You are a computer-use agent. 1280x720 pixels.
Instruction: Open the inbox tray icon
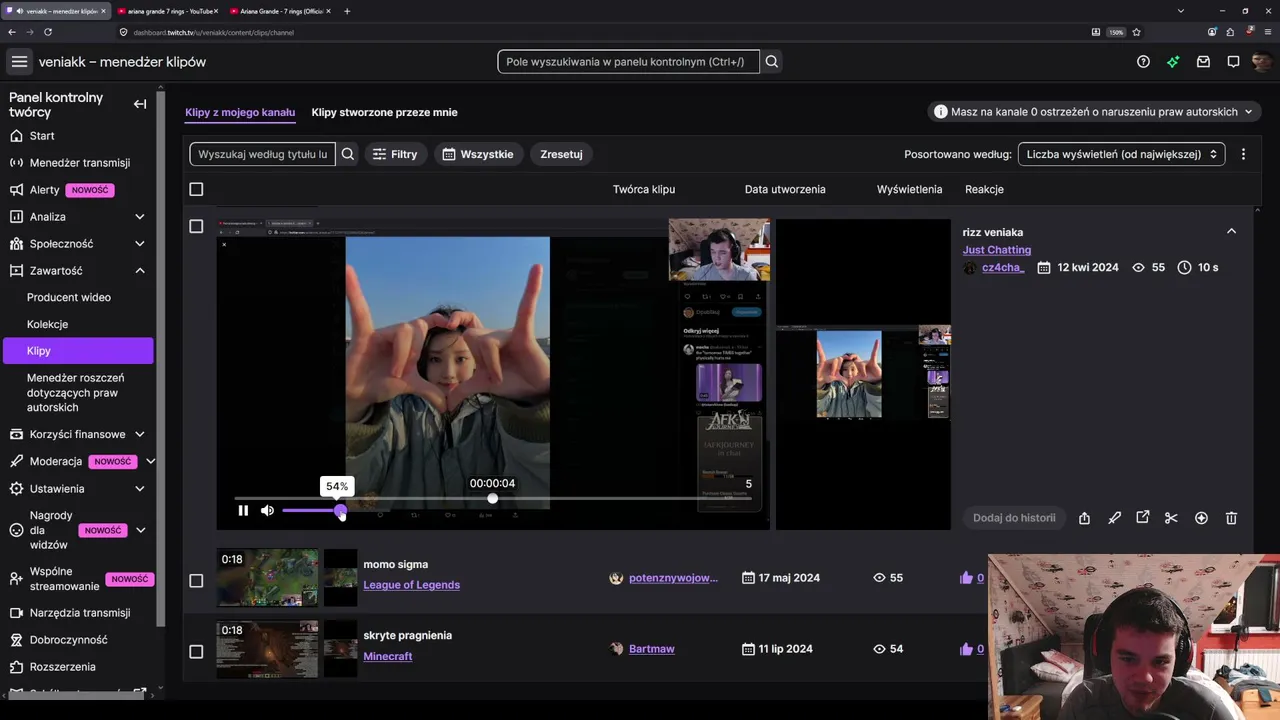(1203, 62)
